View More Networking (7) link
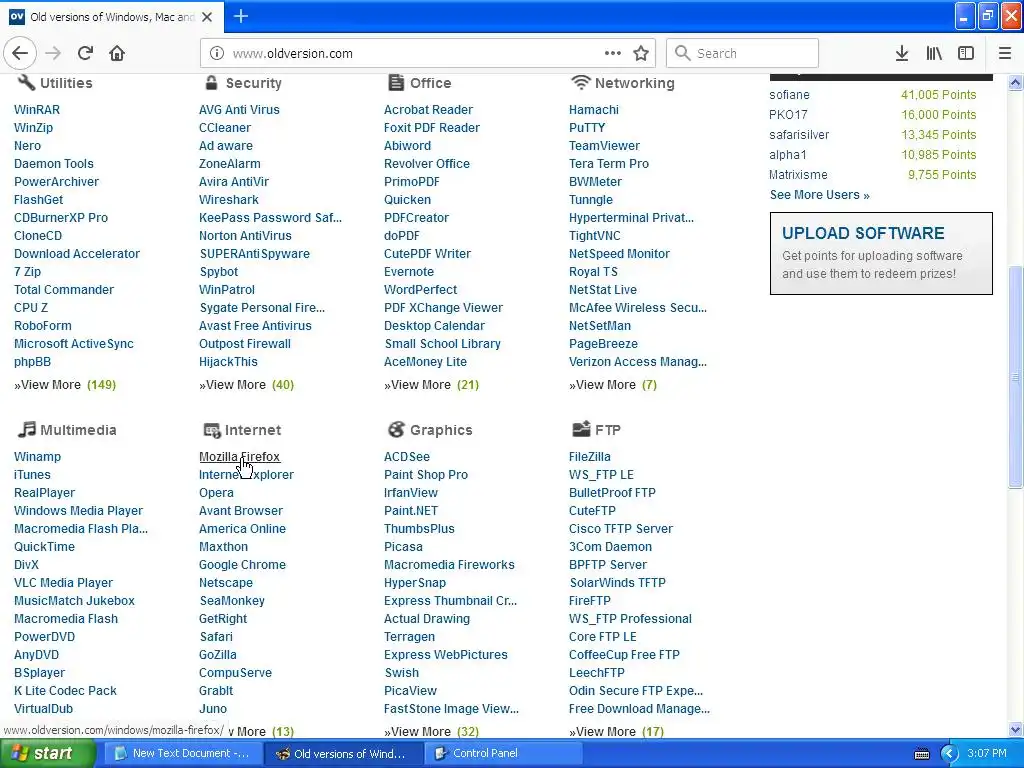This screenshot has height=768, width=1024. tap(613, 385)
